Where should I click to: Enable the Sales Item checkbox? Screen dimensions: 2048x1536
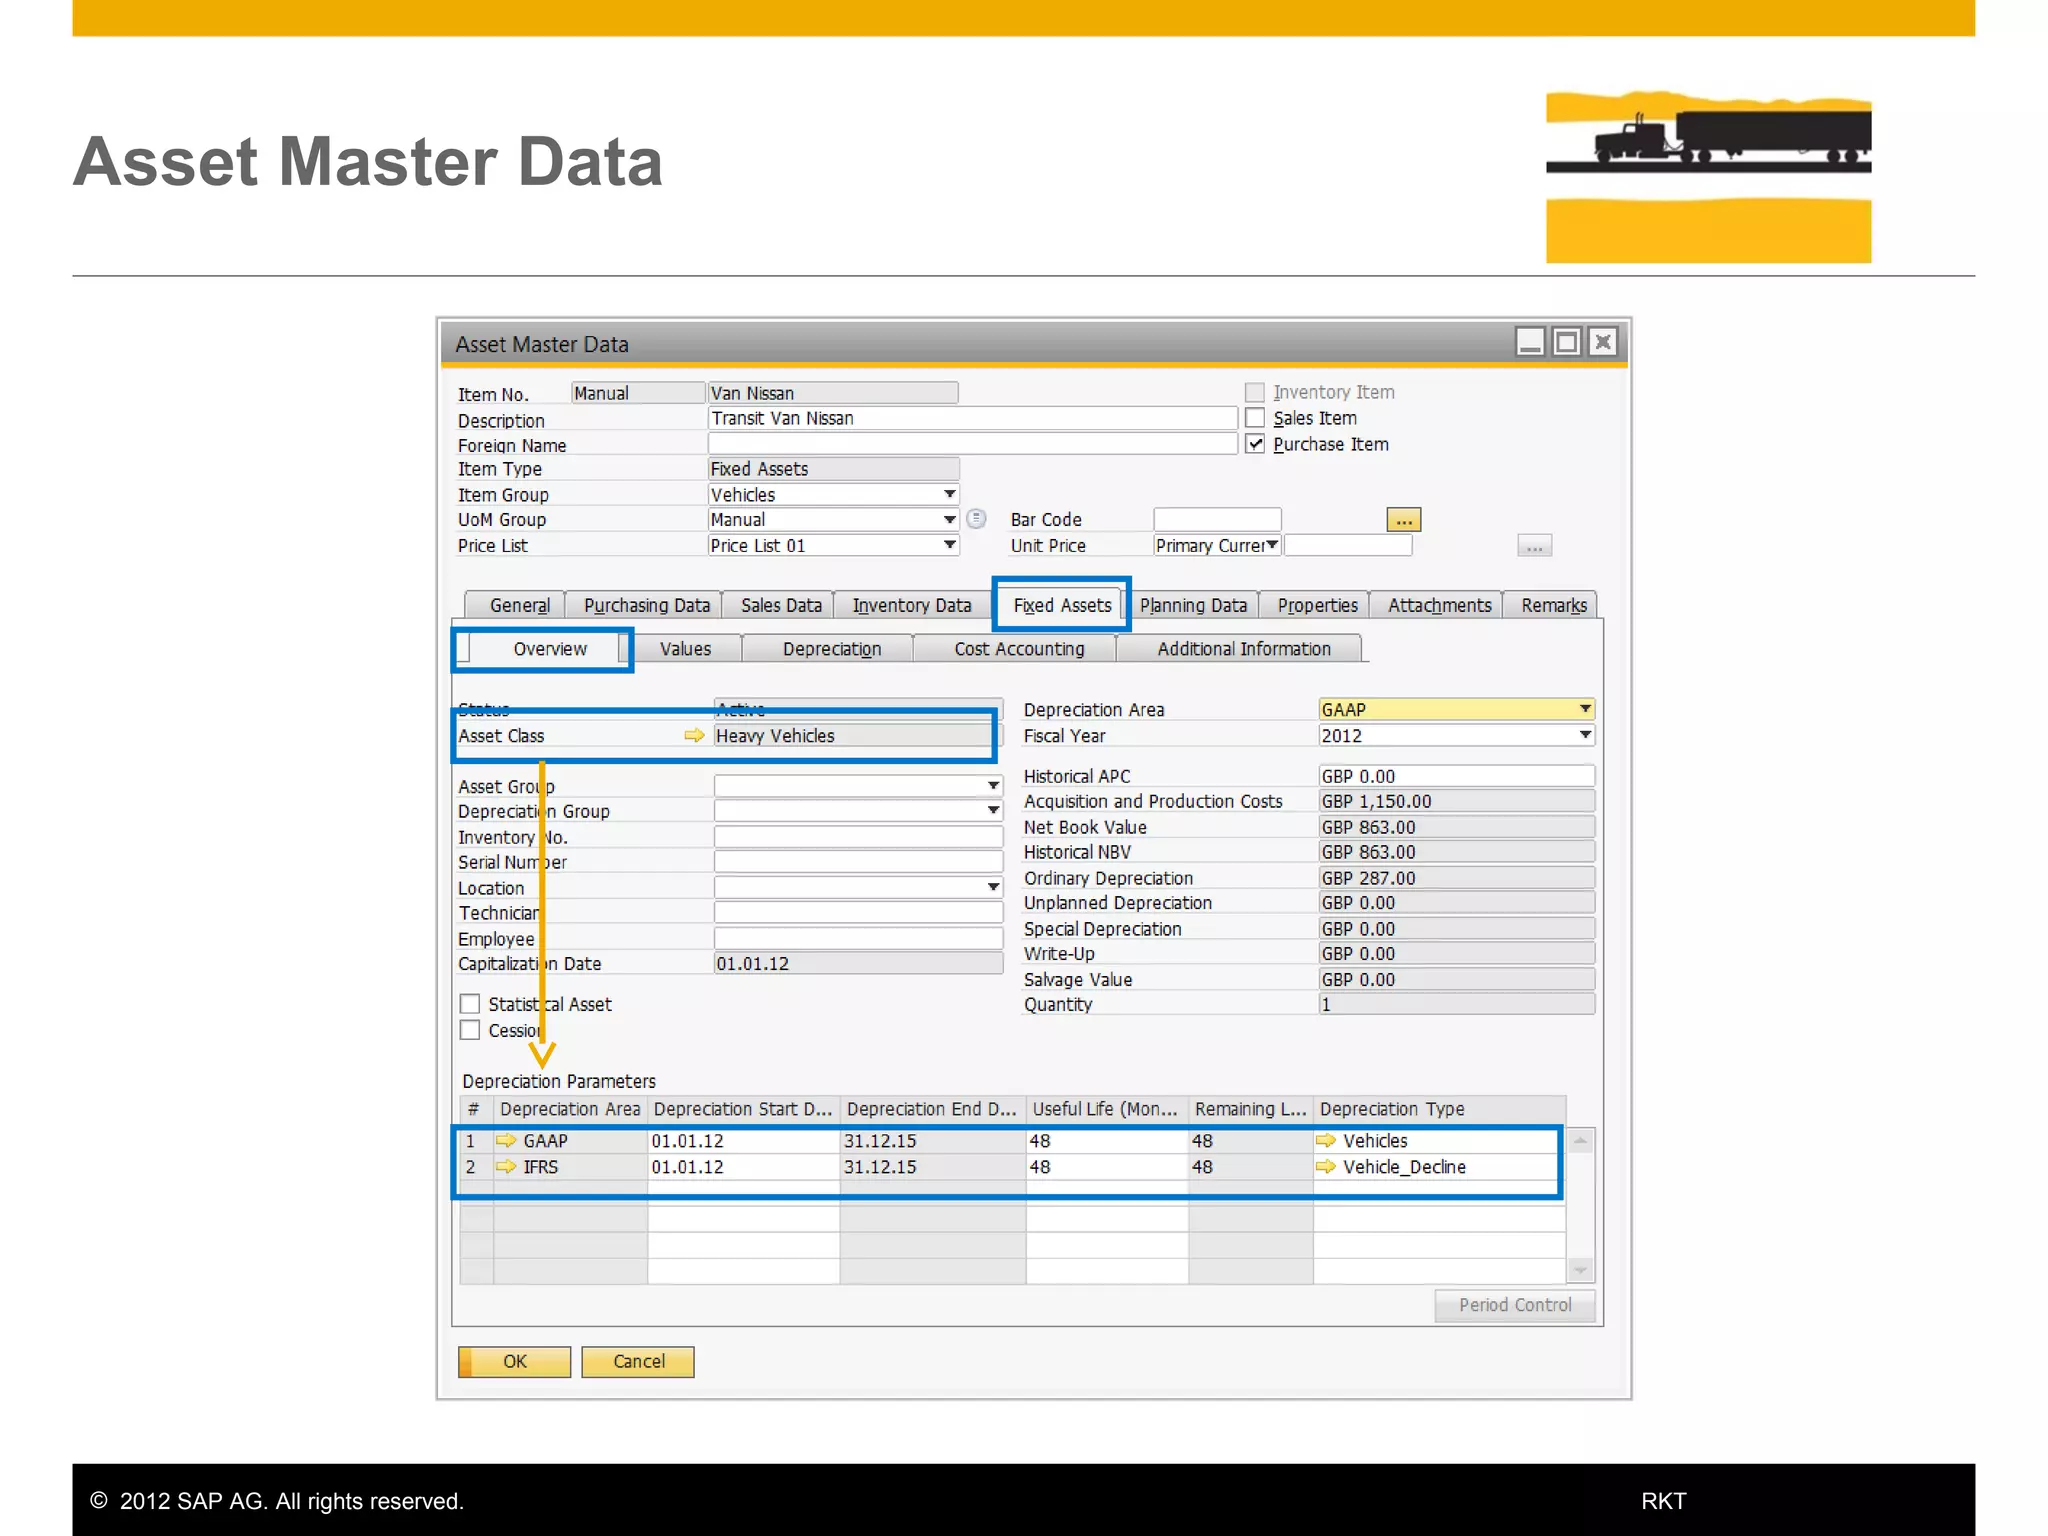[x=1255, y=418]
